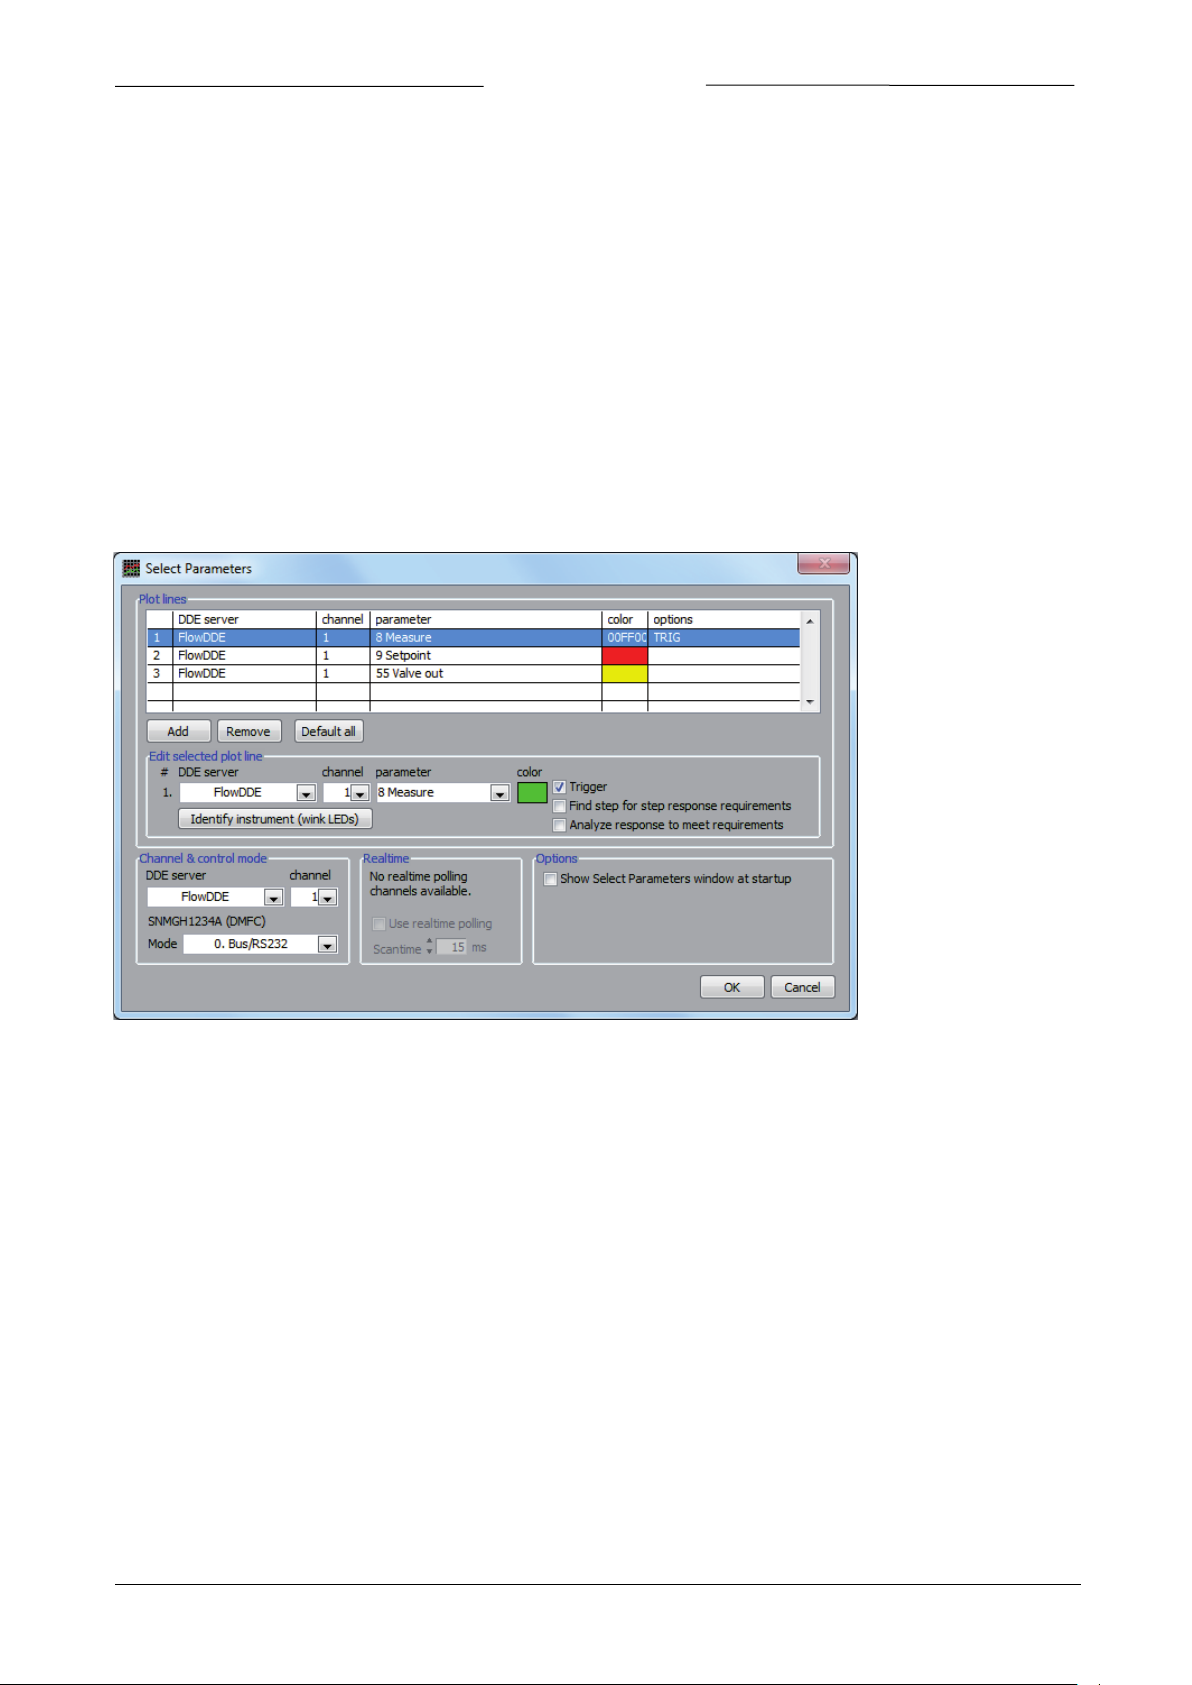This screenshot has height=1685, width=1192.
Task: Close the Select Parameters dialog
Action: pyautogui.click(x=823, y=564)
